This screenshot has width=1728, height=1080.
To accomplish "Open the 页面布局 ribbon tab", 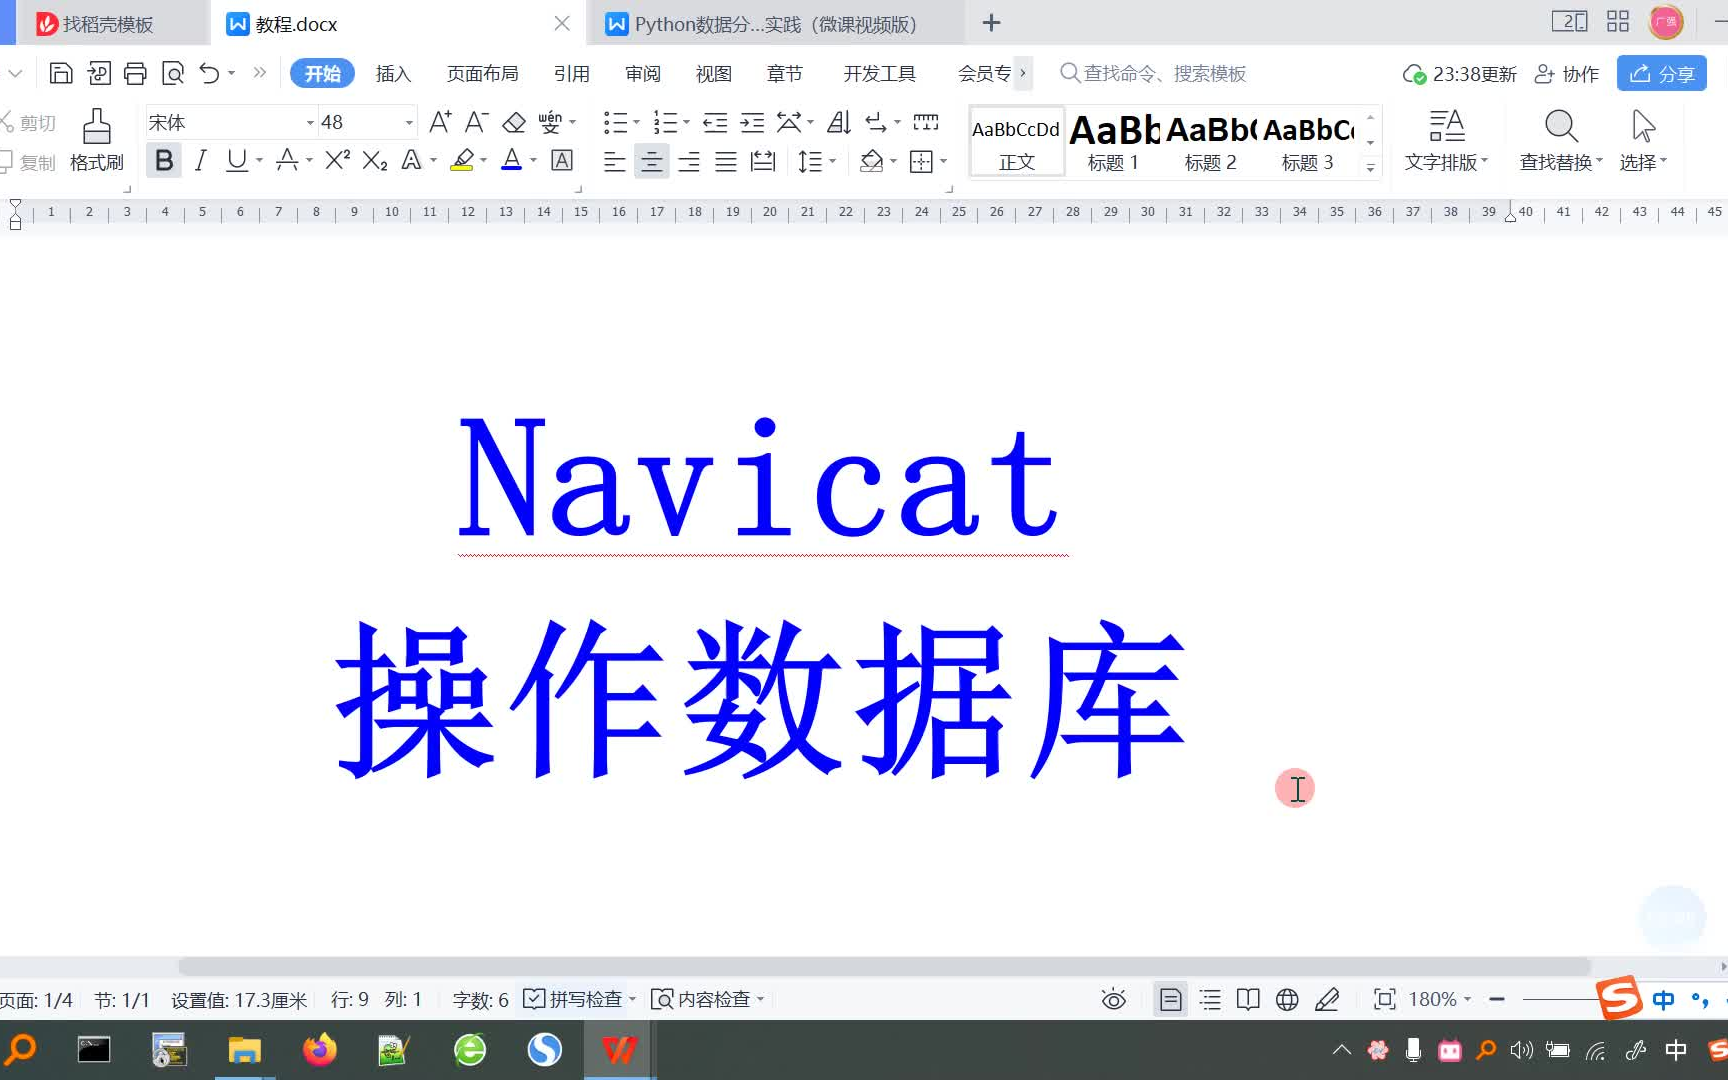I will (x=482, y=73).
